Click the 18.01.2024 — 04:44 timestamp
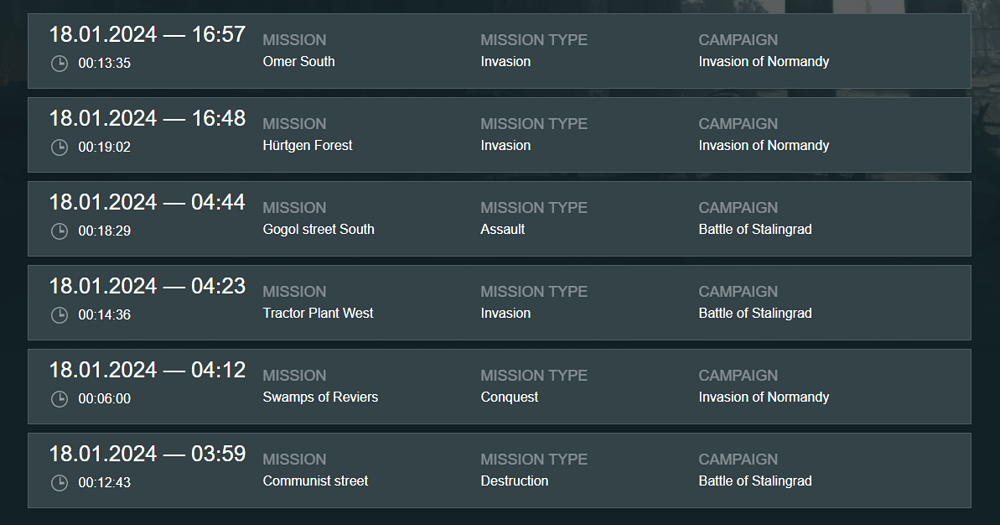 tap(147, 203)
